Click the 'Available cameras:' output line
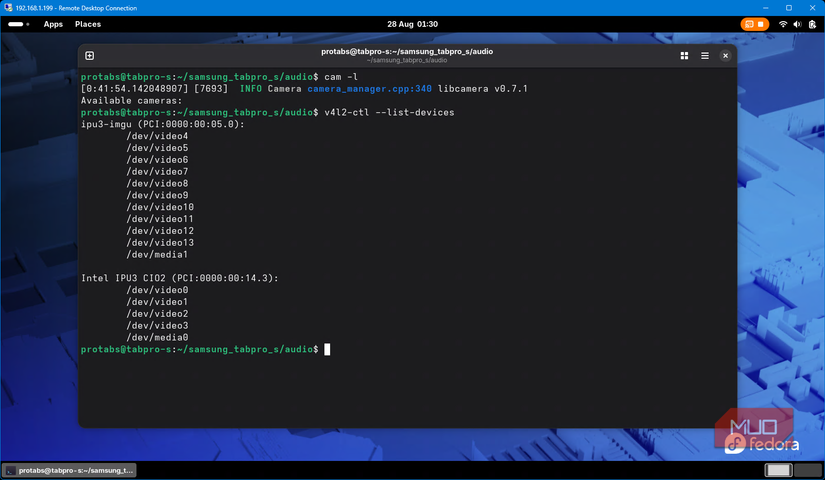825x480 pixels. coord(132,101)
